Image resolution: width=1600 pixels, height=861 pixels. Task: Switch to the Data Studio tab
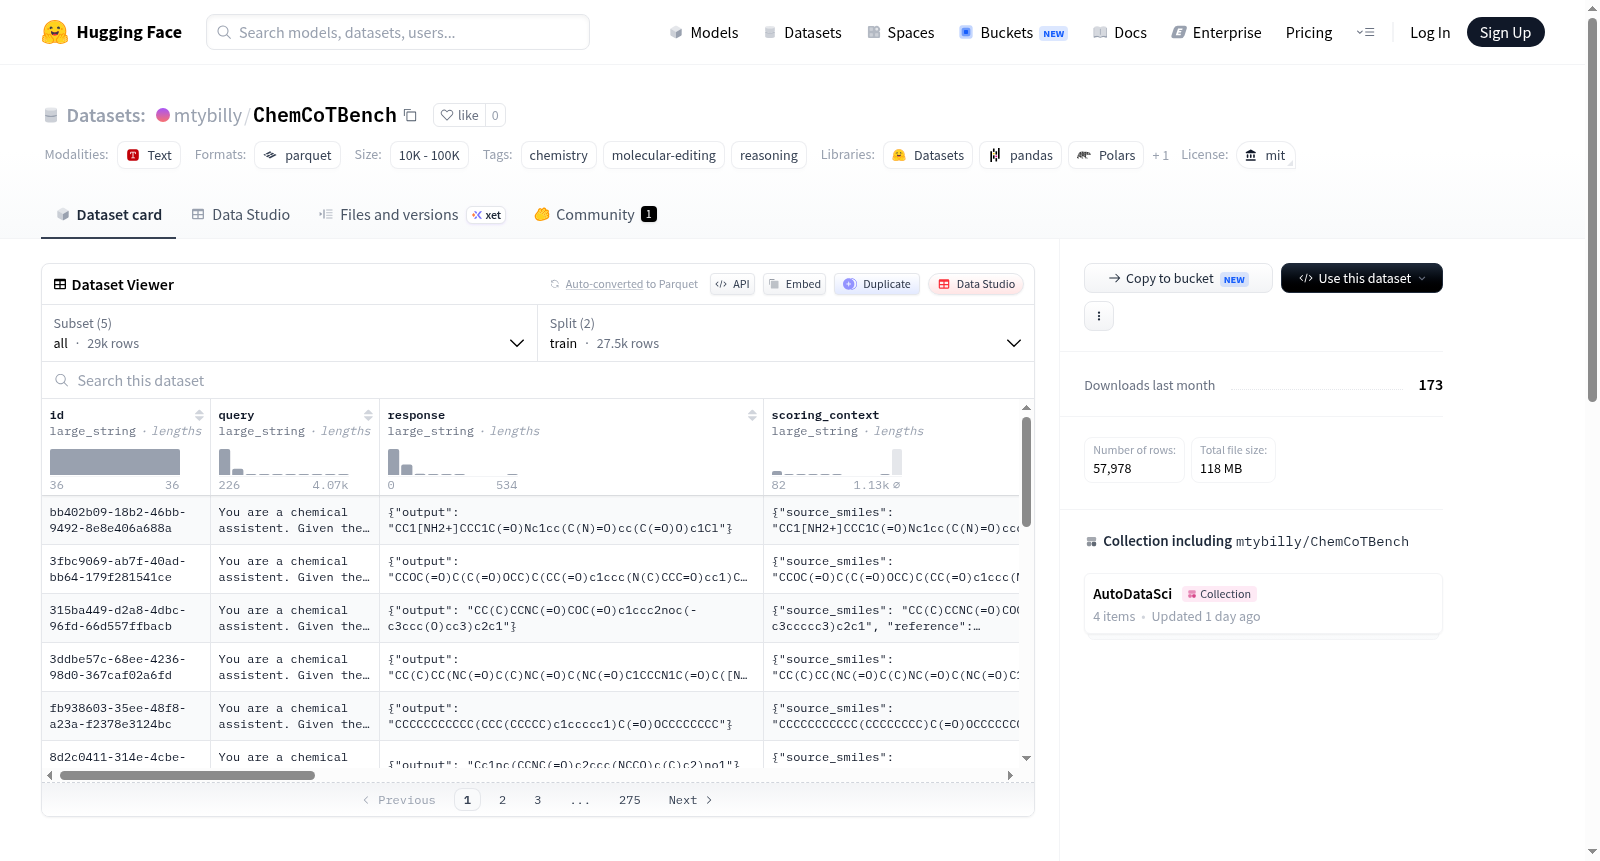pos(241,214)
